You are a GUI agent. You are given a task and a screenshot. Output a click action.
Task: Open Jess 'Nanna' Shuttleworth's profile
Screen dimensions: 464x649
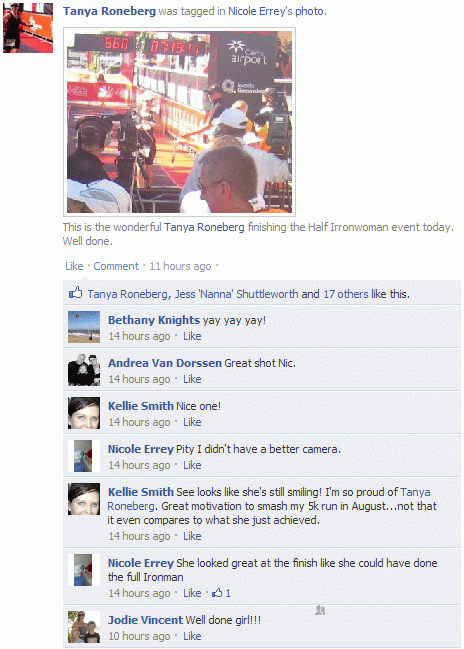point(236,294)
